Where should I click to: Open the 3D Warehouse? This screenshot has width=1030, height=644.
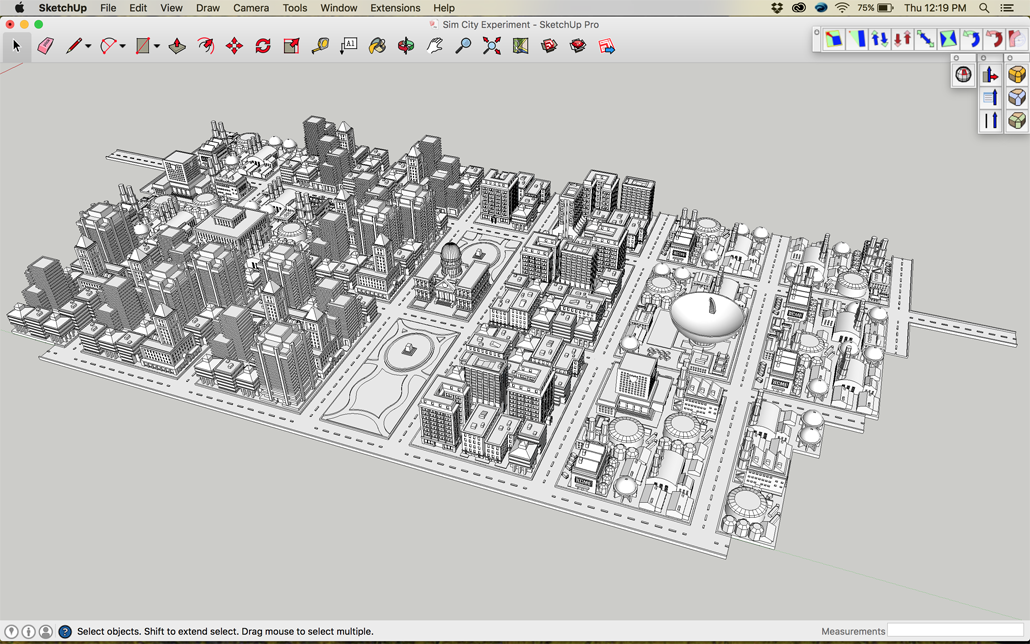coord(549,46)
